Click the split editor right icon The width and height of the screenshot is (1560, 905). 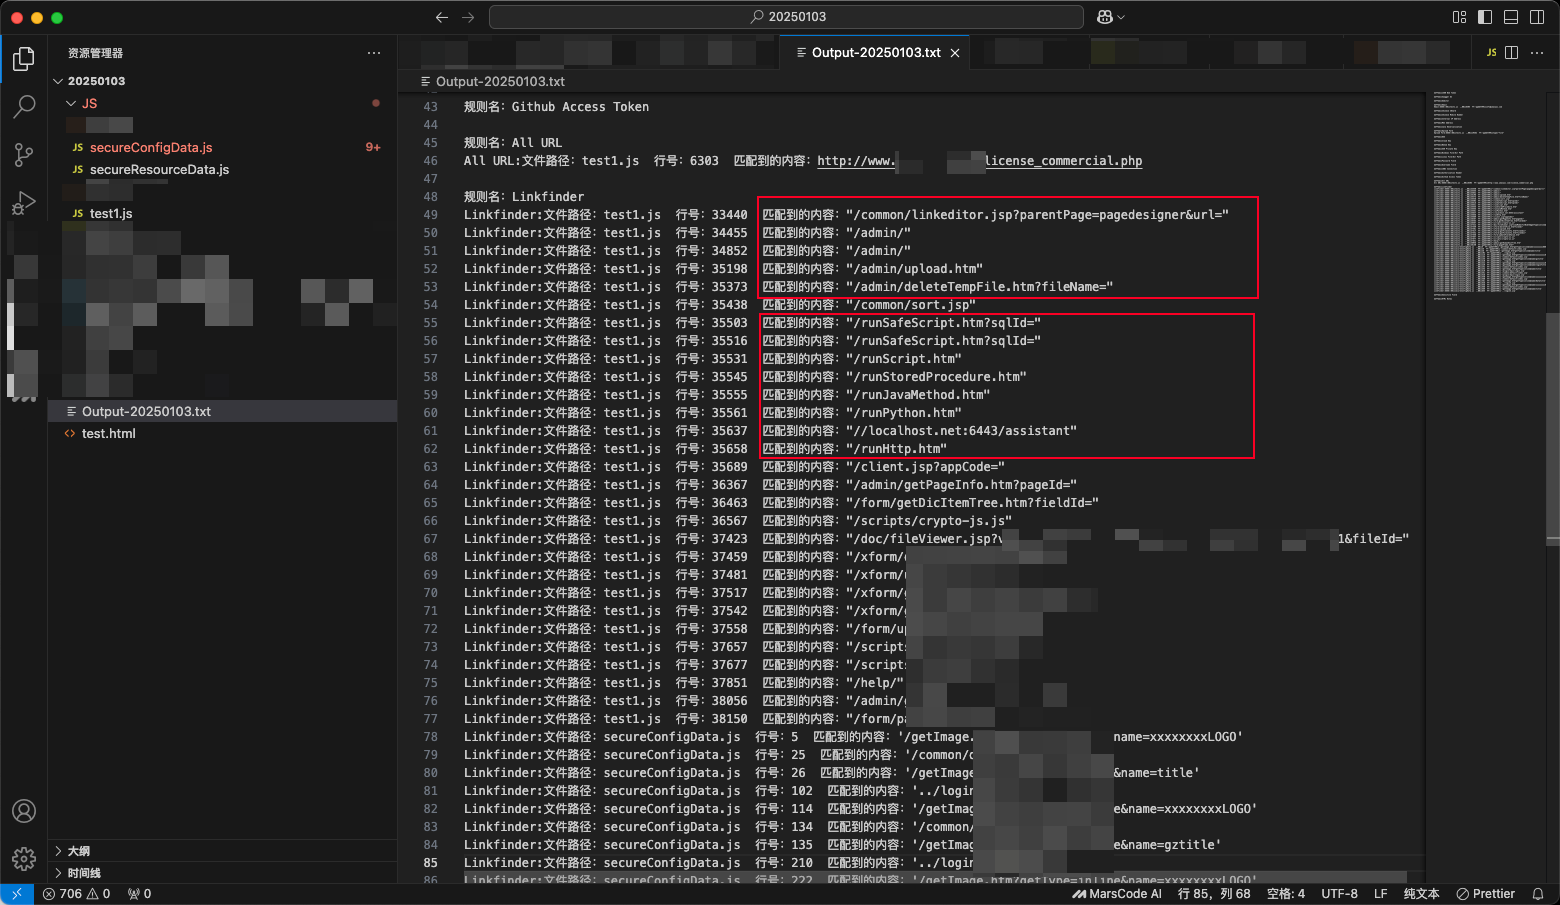coord(1511,53)
